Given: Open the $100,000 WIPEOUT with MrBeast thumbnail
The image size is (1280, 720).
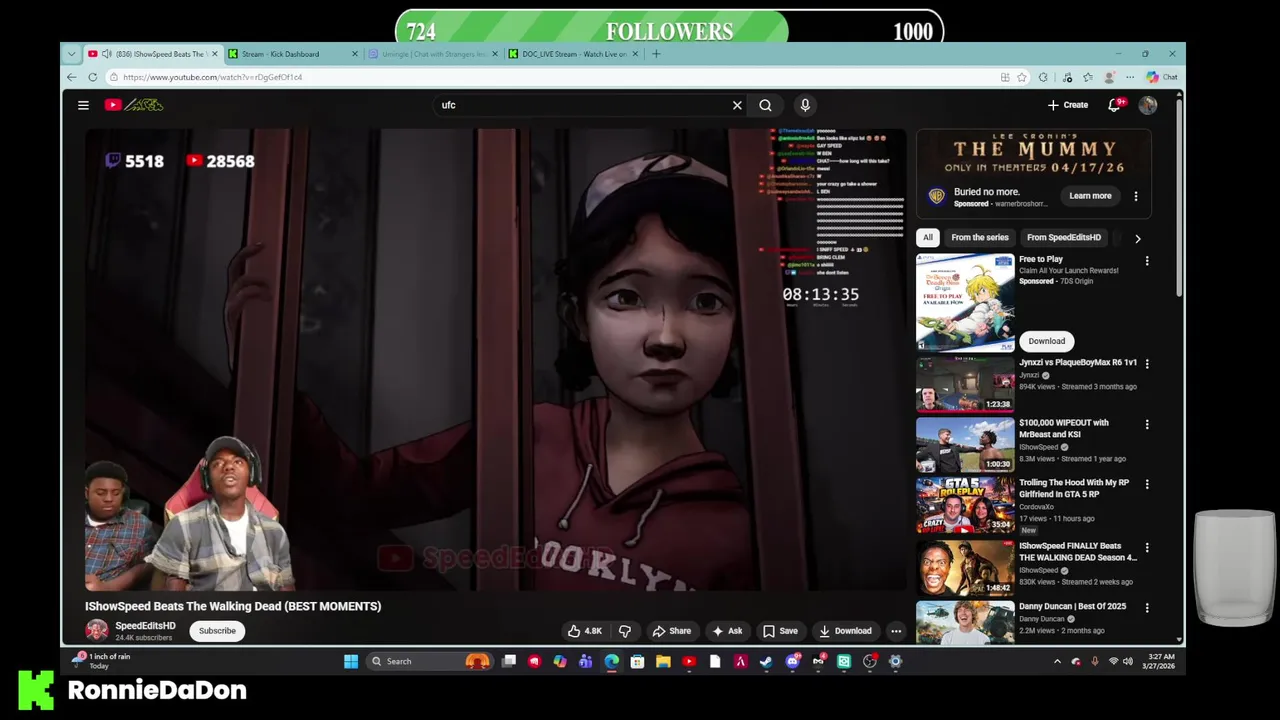Looking at the screenshot, I should coord(965,444).
